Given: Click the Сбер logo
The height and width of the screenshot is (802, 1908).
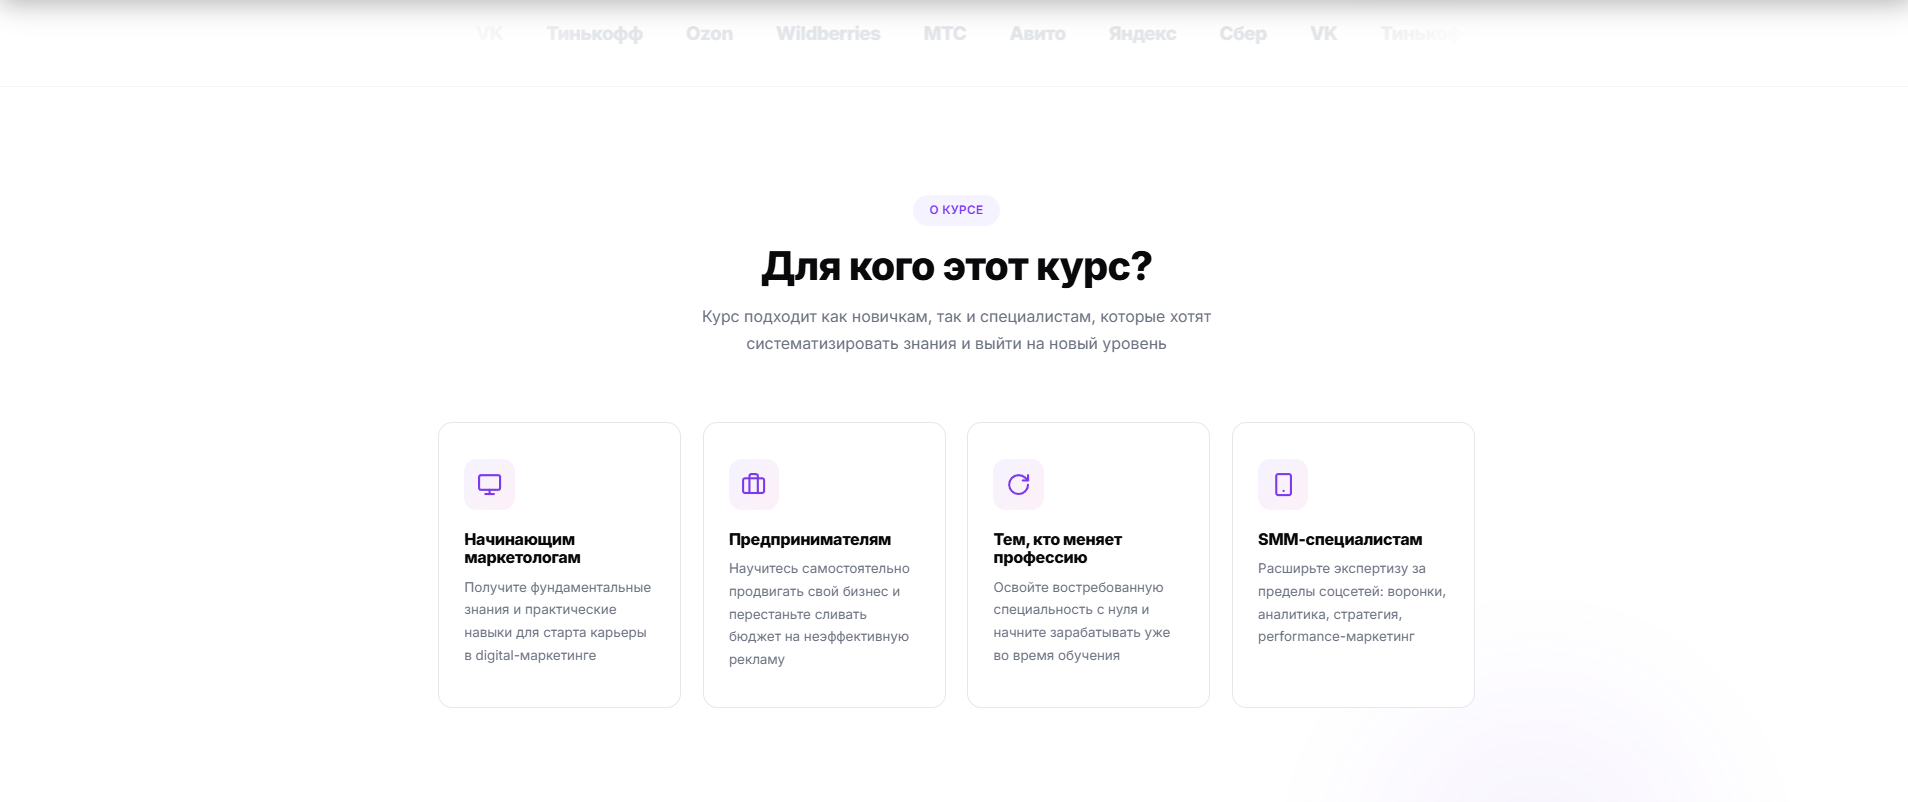Looking at the screenshot, I should click(x=1243, y=34).
